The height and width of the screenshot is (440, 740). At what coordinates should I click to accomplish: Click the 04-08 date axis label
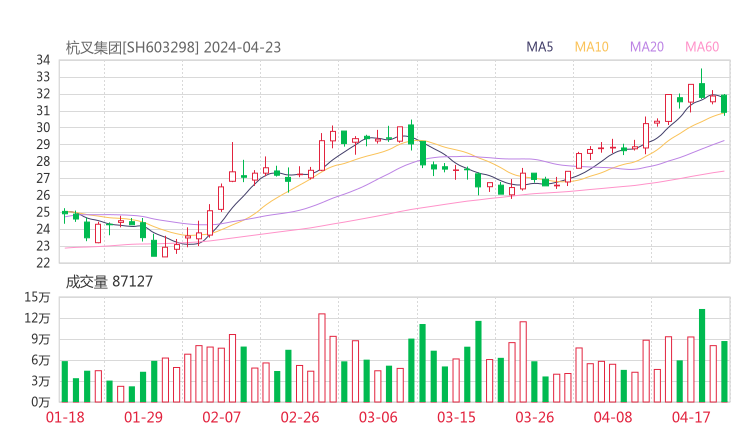pyautogui.click(x=613, y=417)
